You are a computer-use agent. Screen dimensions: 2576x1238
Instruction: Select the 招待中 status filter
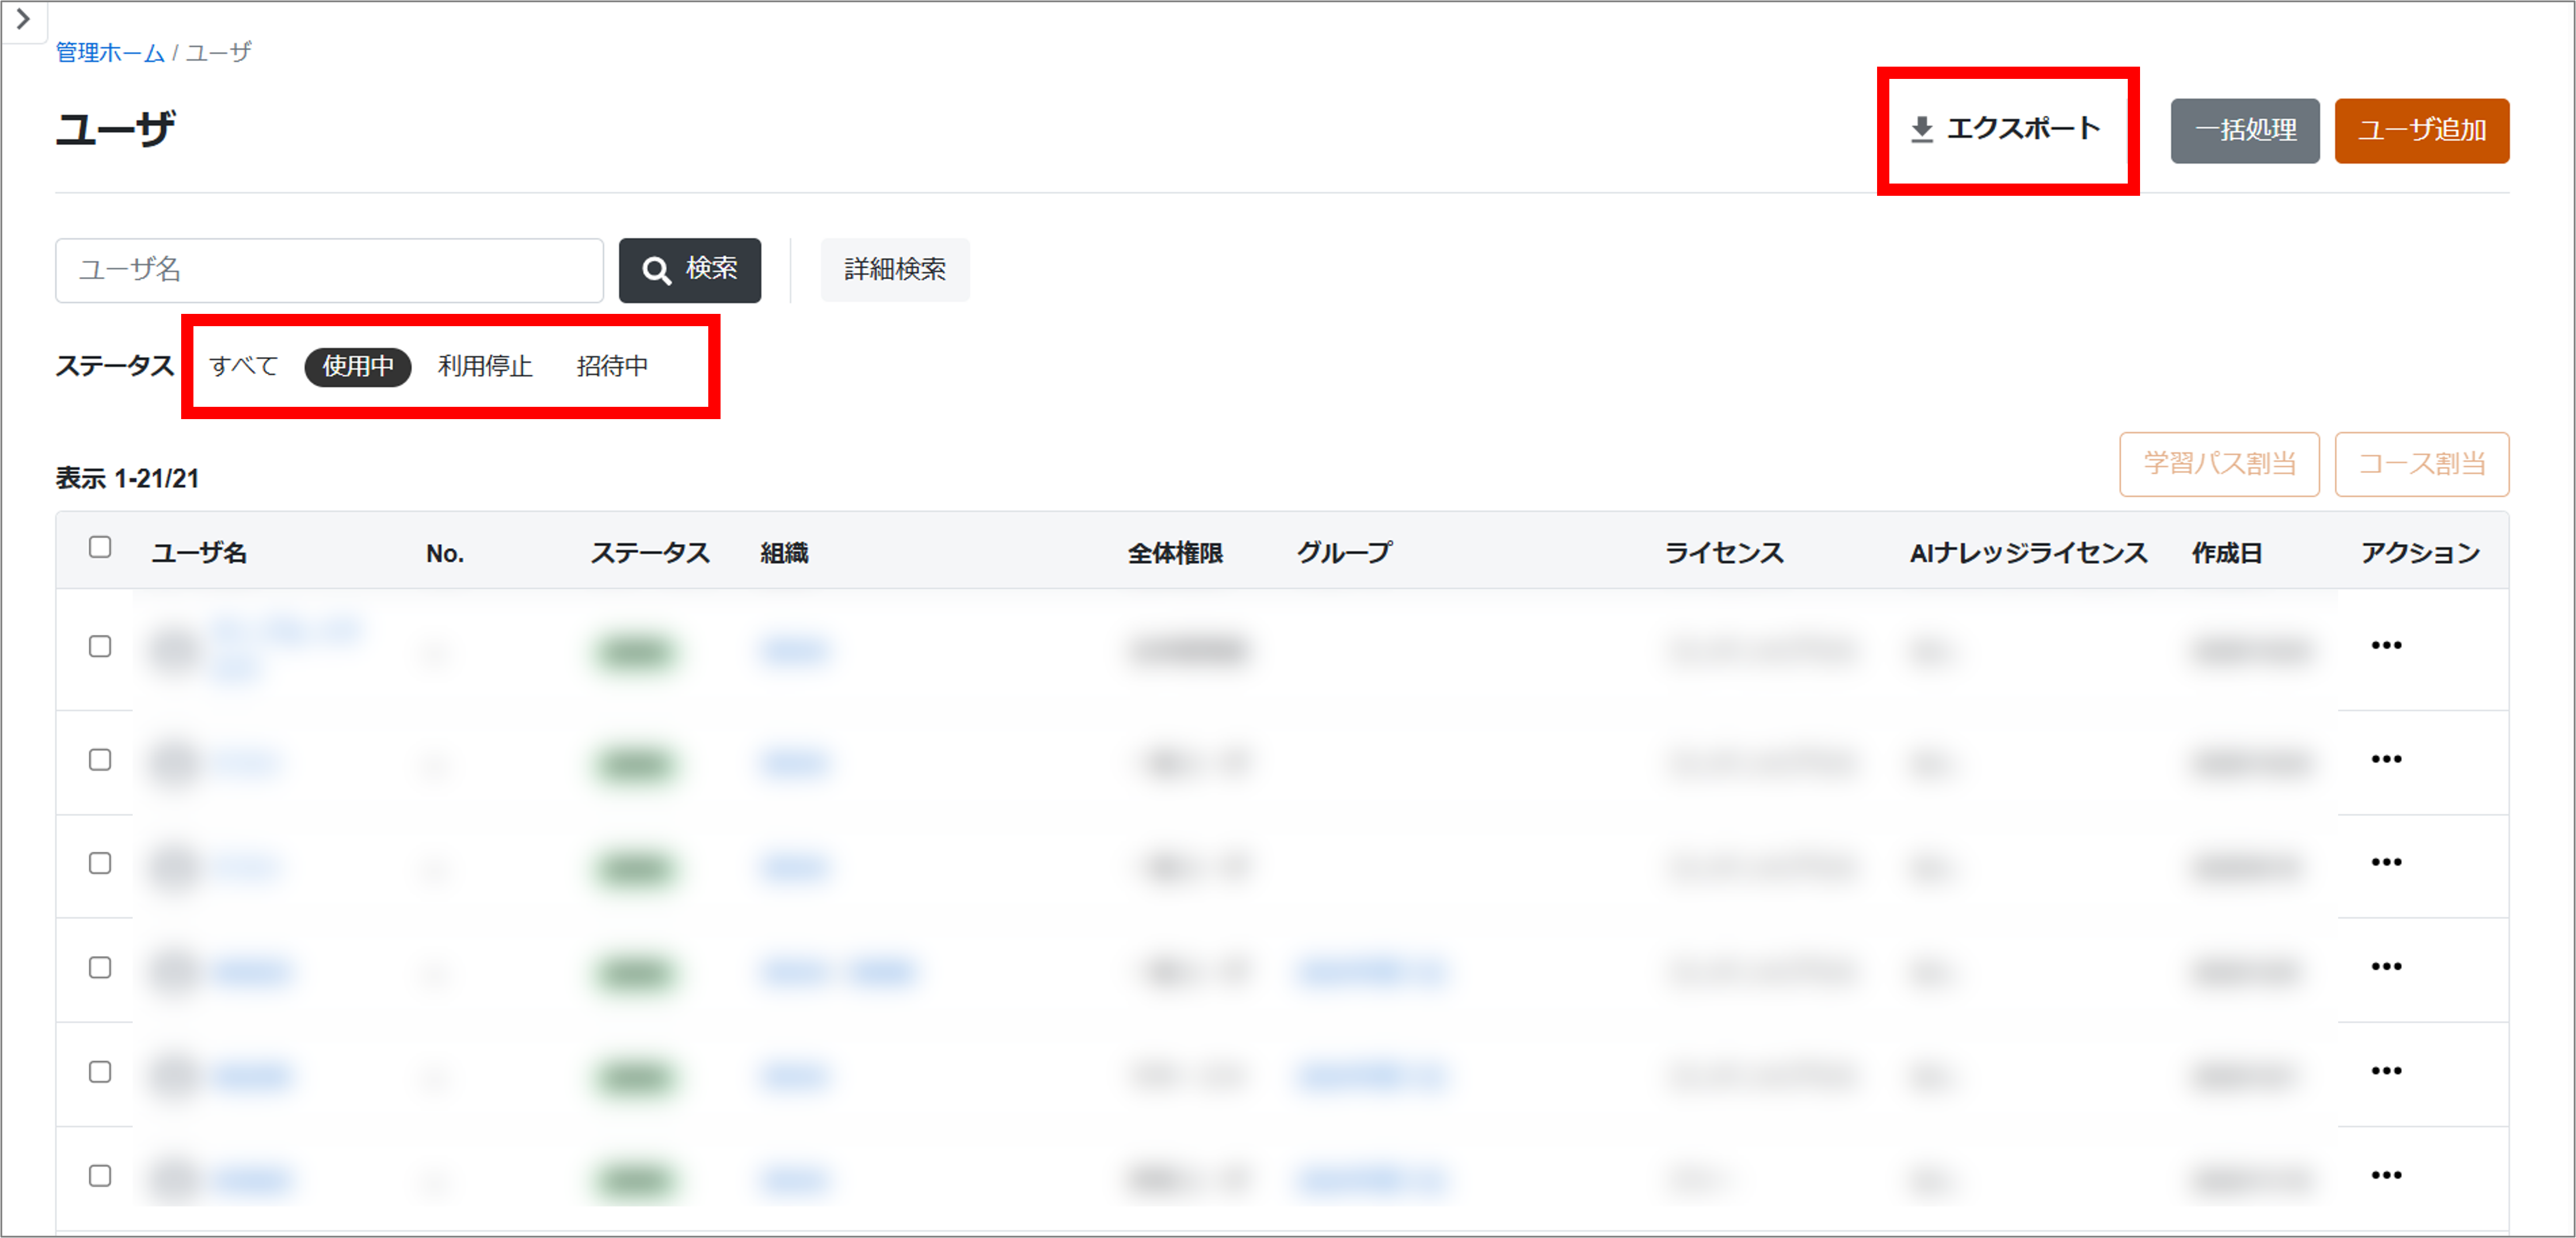tap(612, 366)
